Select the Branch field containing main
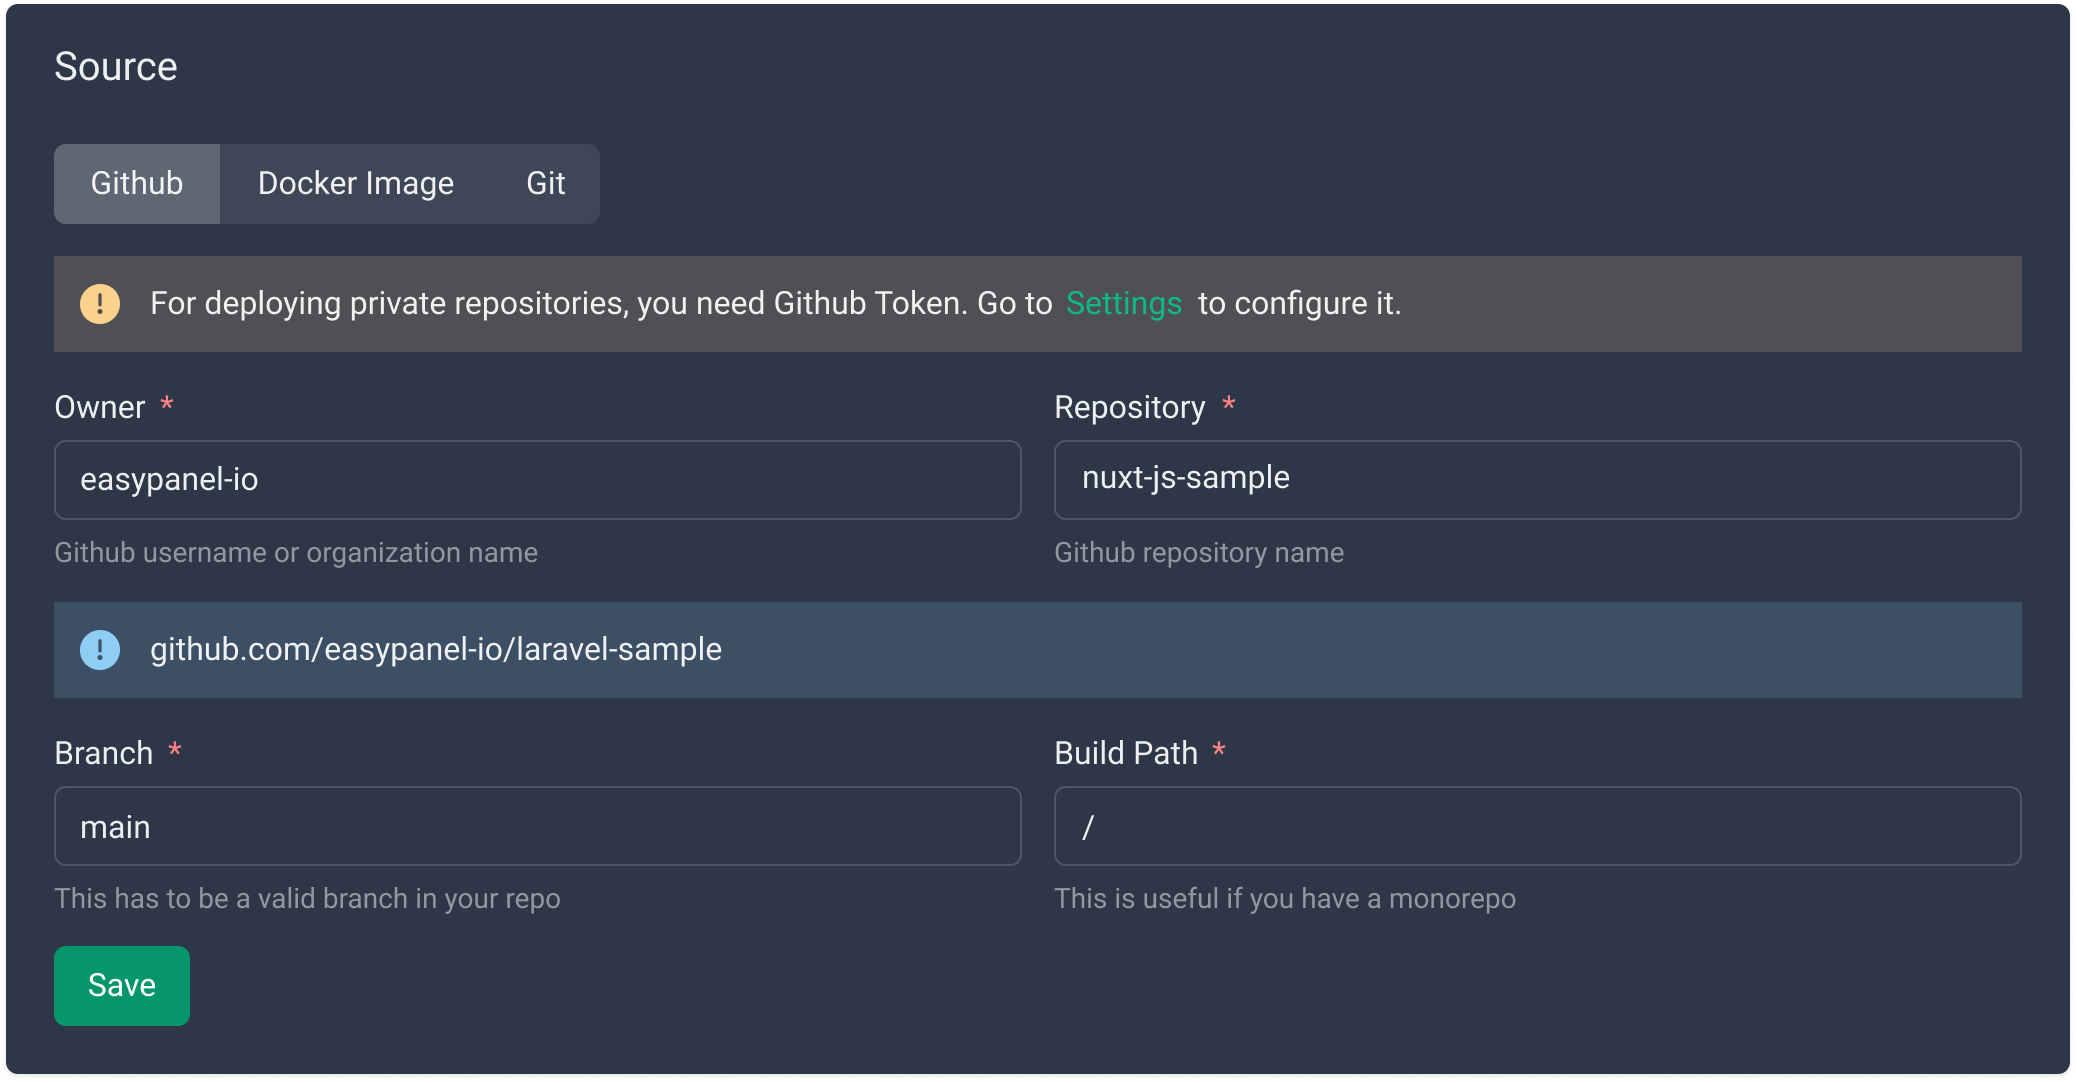2076x1082 pixels. (x=537, y=826)
